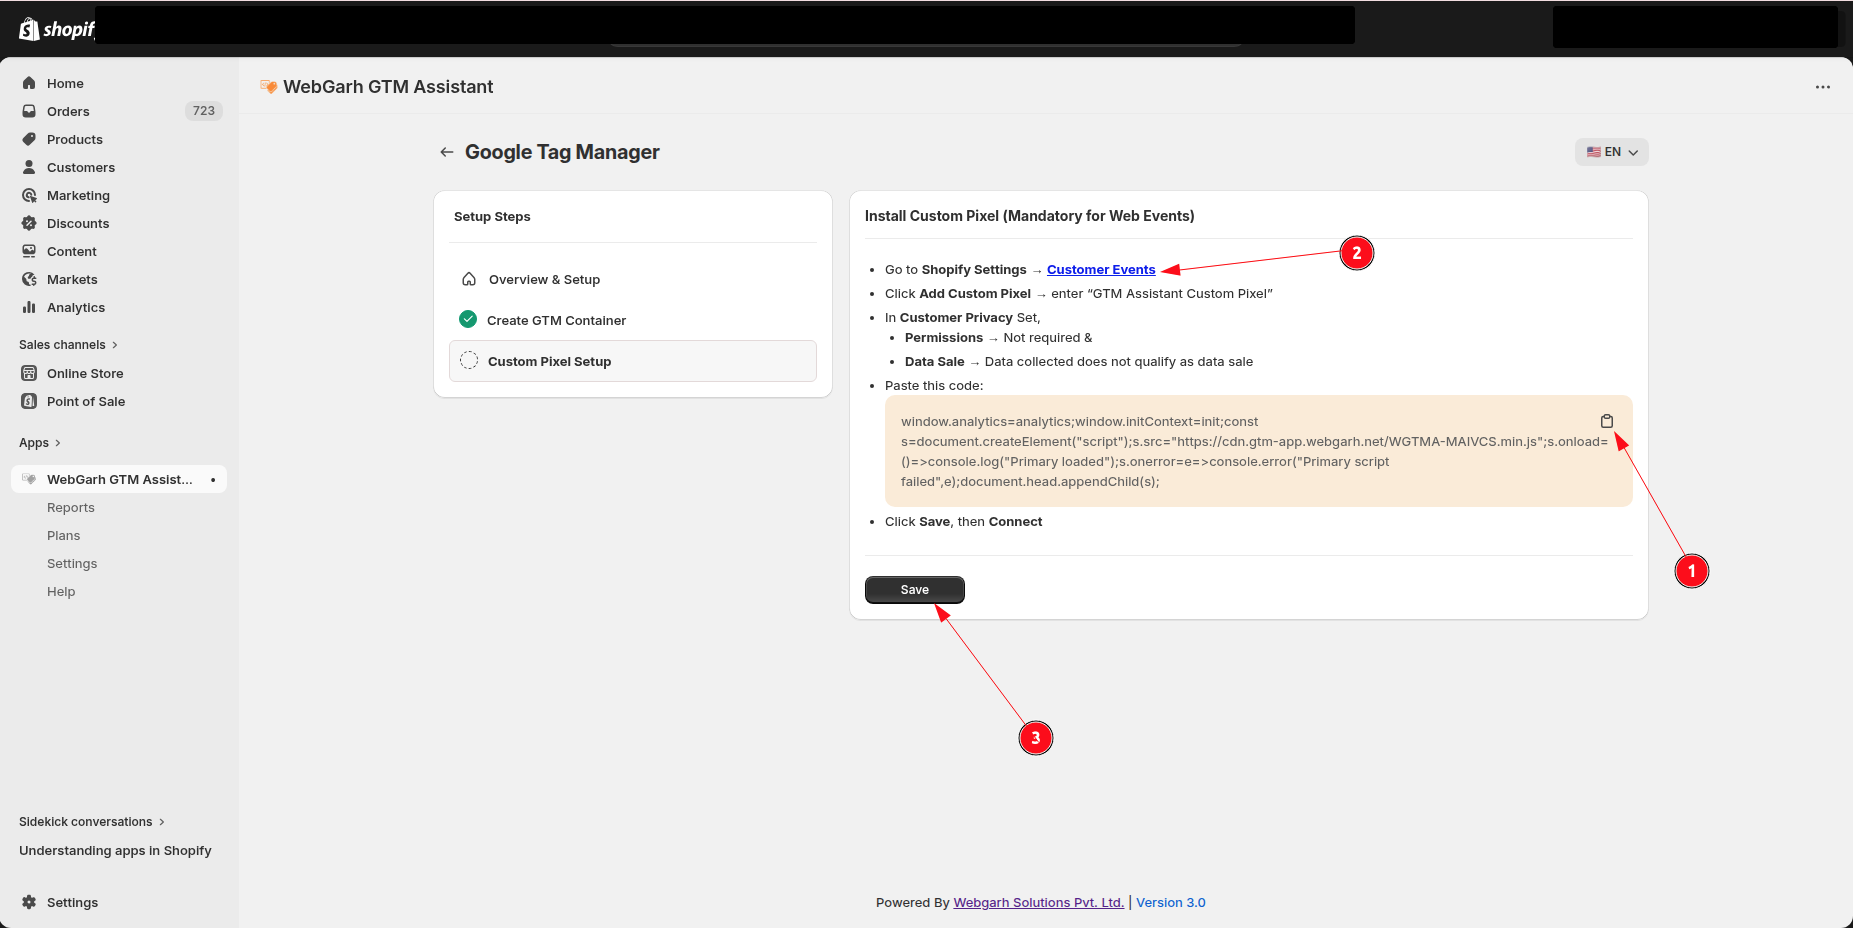Open Home via its house icon

[x=29, y=83]
